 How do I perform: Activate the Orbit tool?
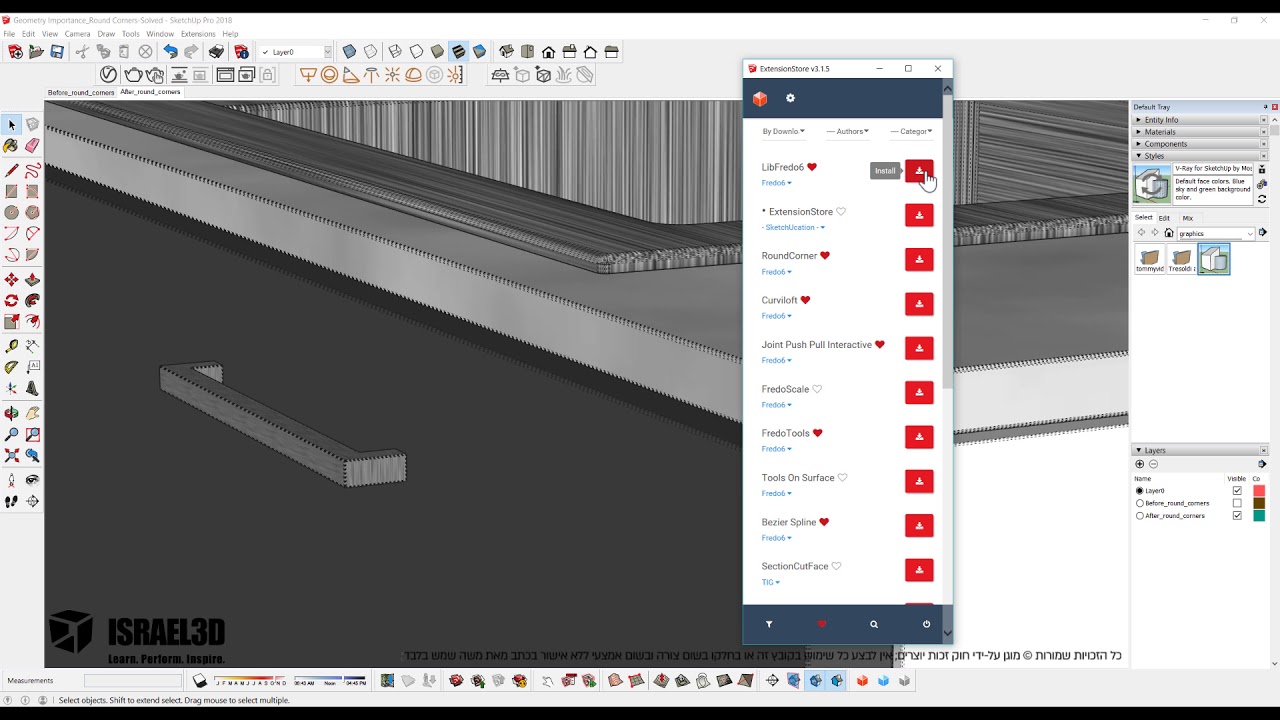tap(12, 413)
